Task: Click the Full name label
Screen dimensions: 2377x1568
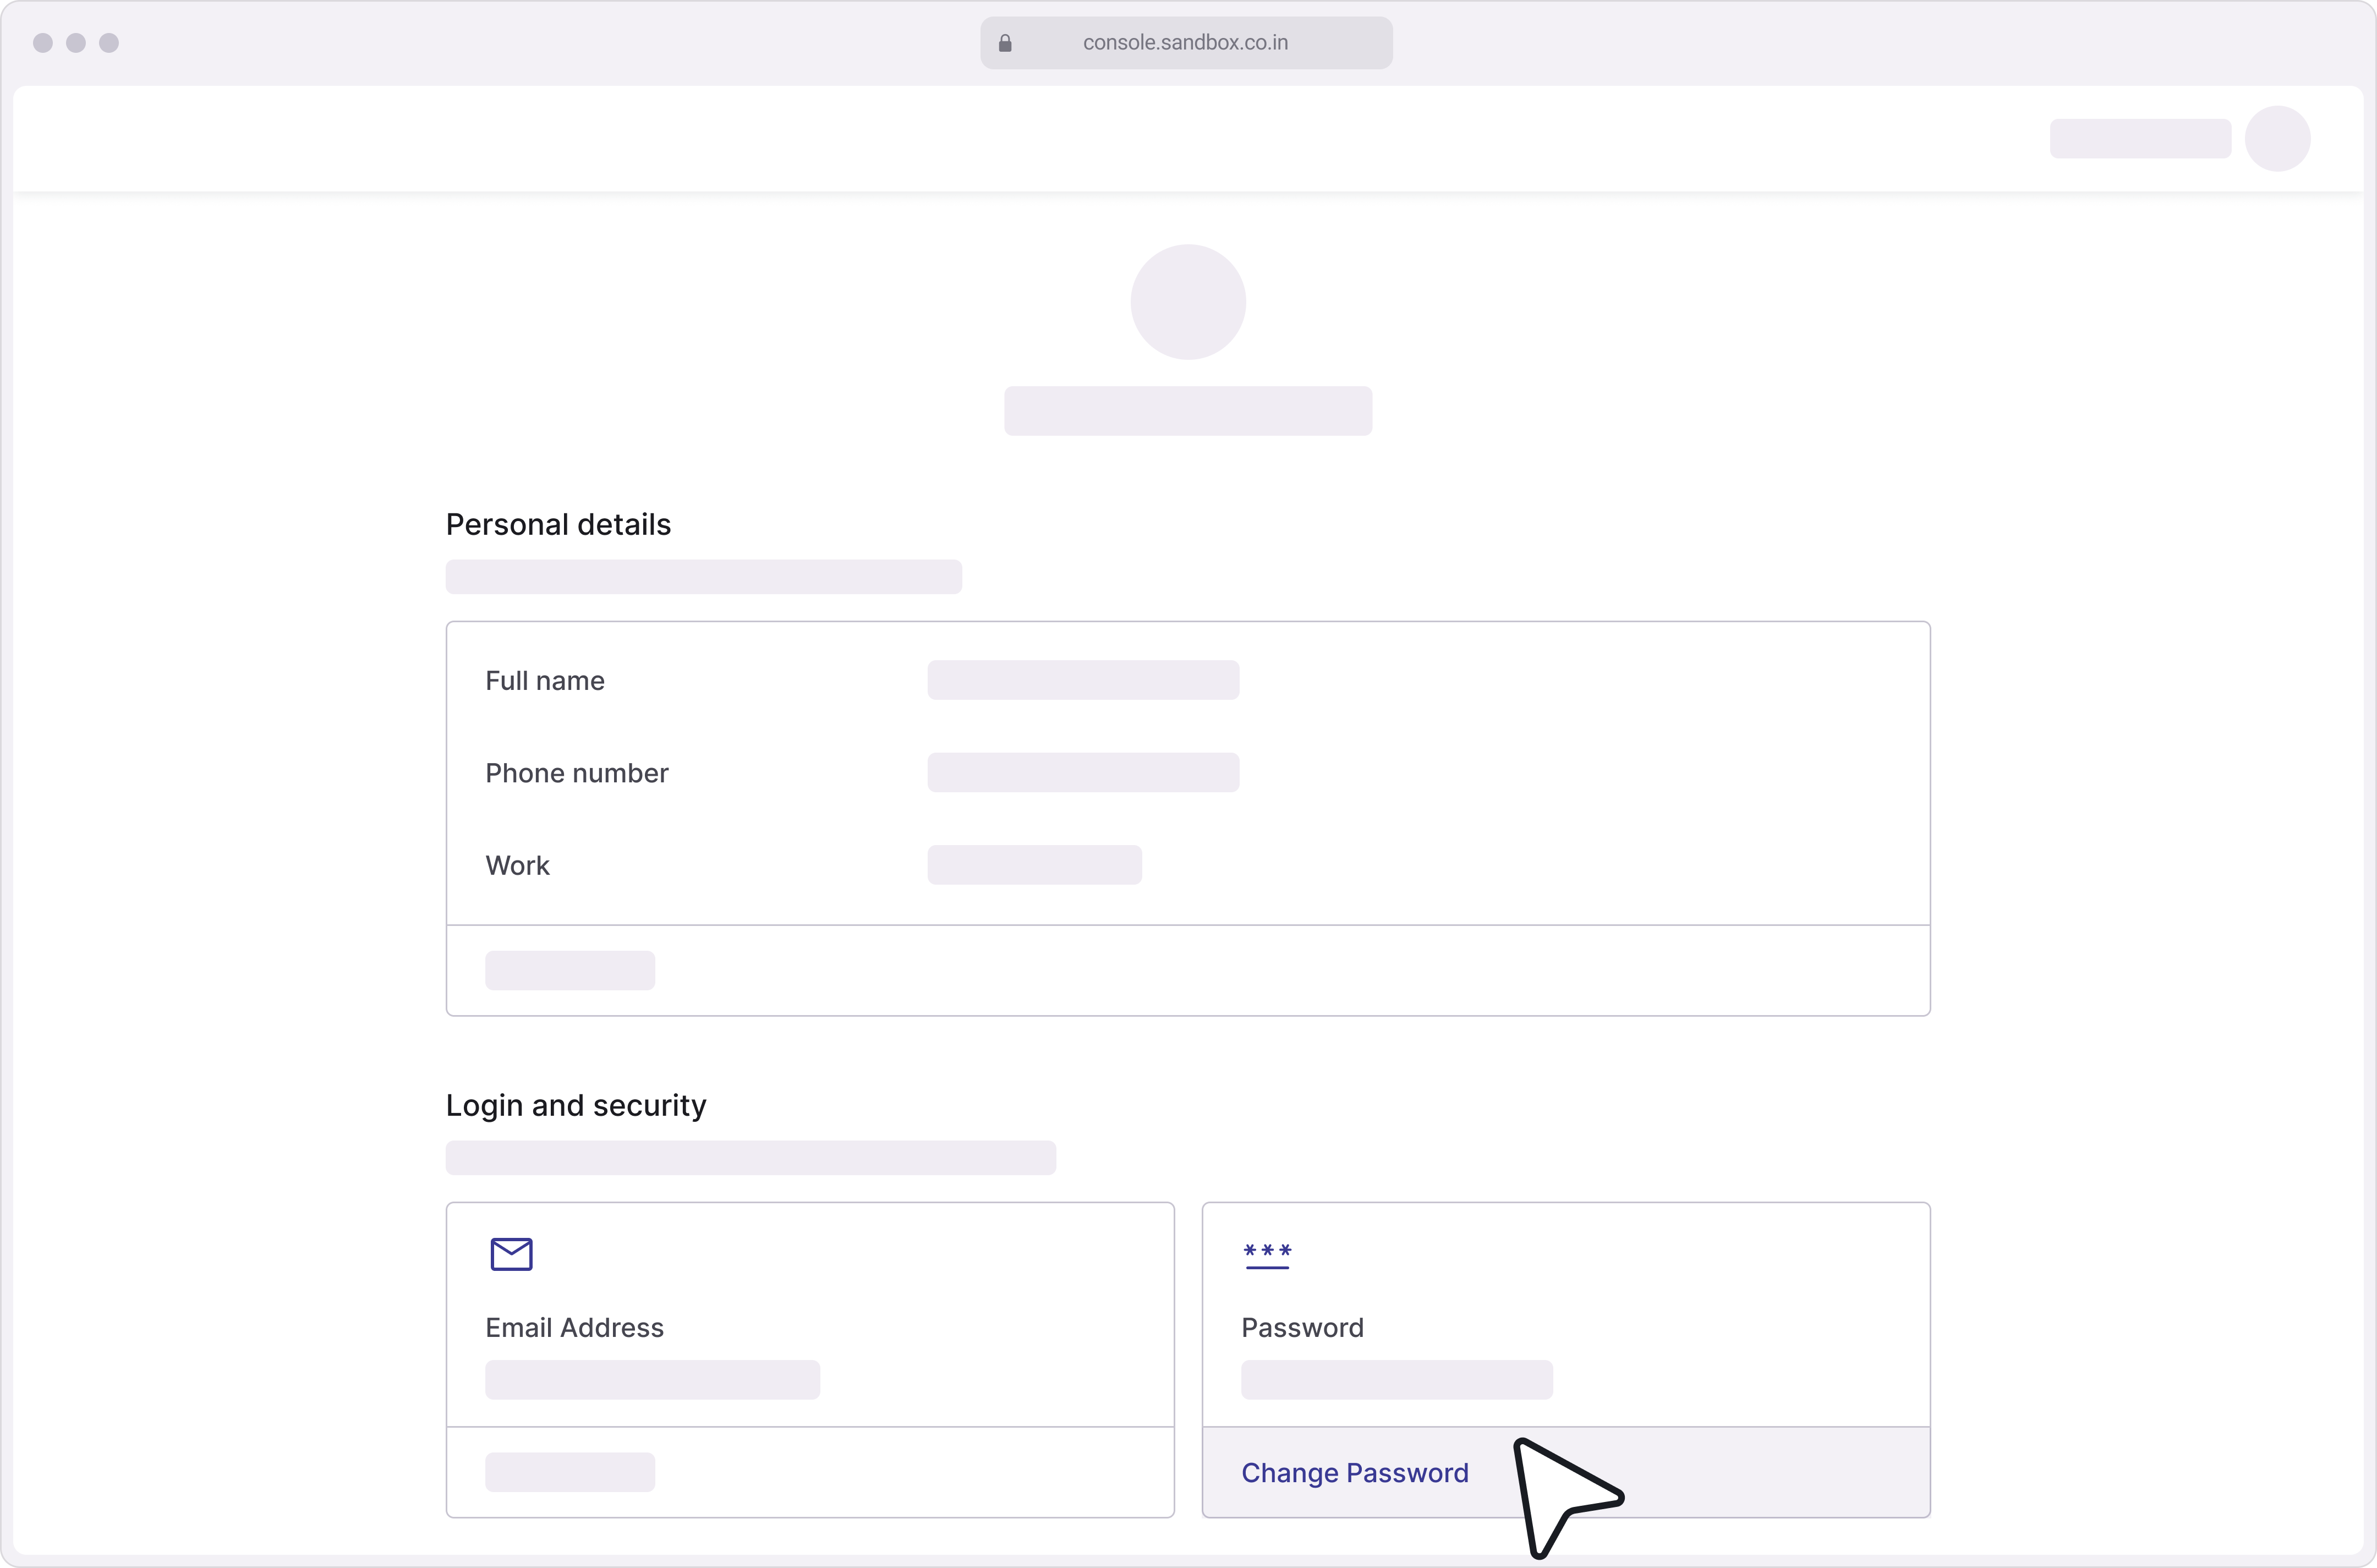Action: click(545, 681)
